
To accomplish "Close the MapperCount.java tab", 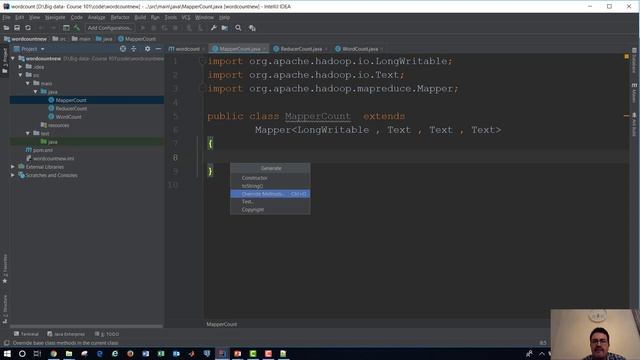I will click(x=264, y=49).
